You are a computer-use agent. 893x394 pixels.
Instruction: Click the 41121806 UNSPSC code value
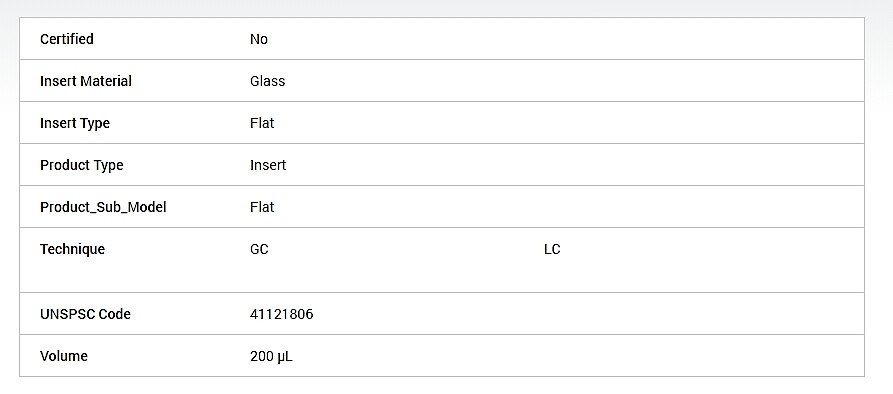[281, 314]
